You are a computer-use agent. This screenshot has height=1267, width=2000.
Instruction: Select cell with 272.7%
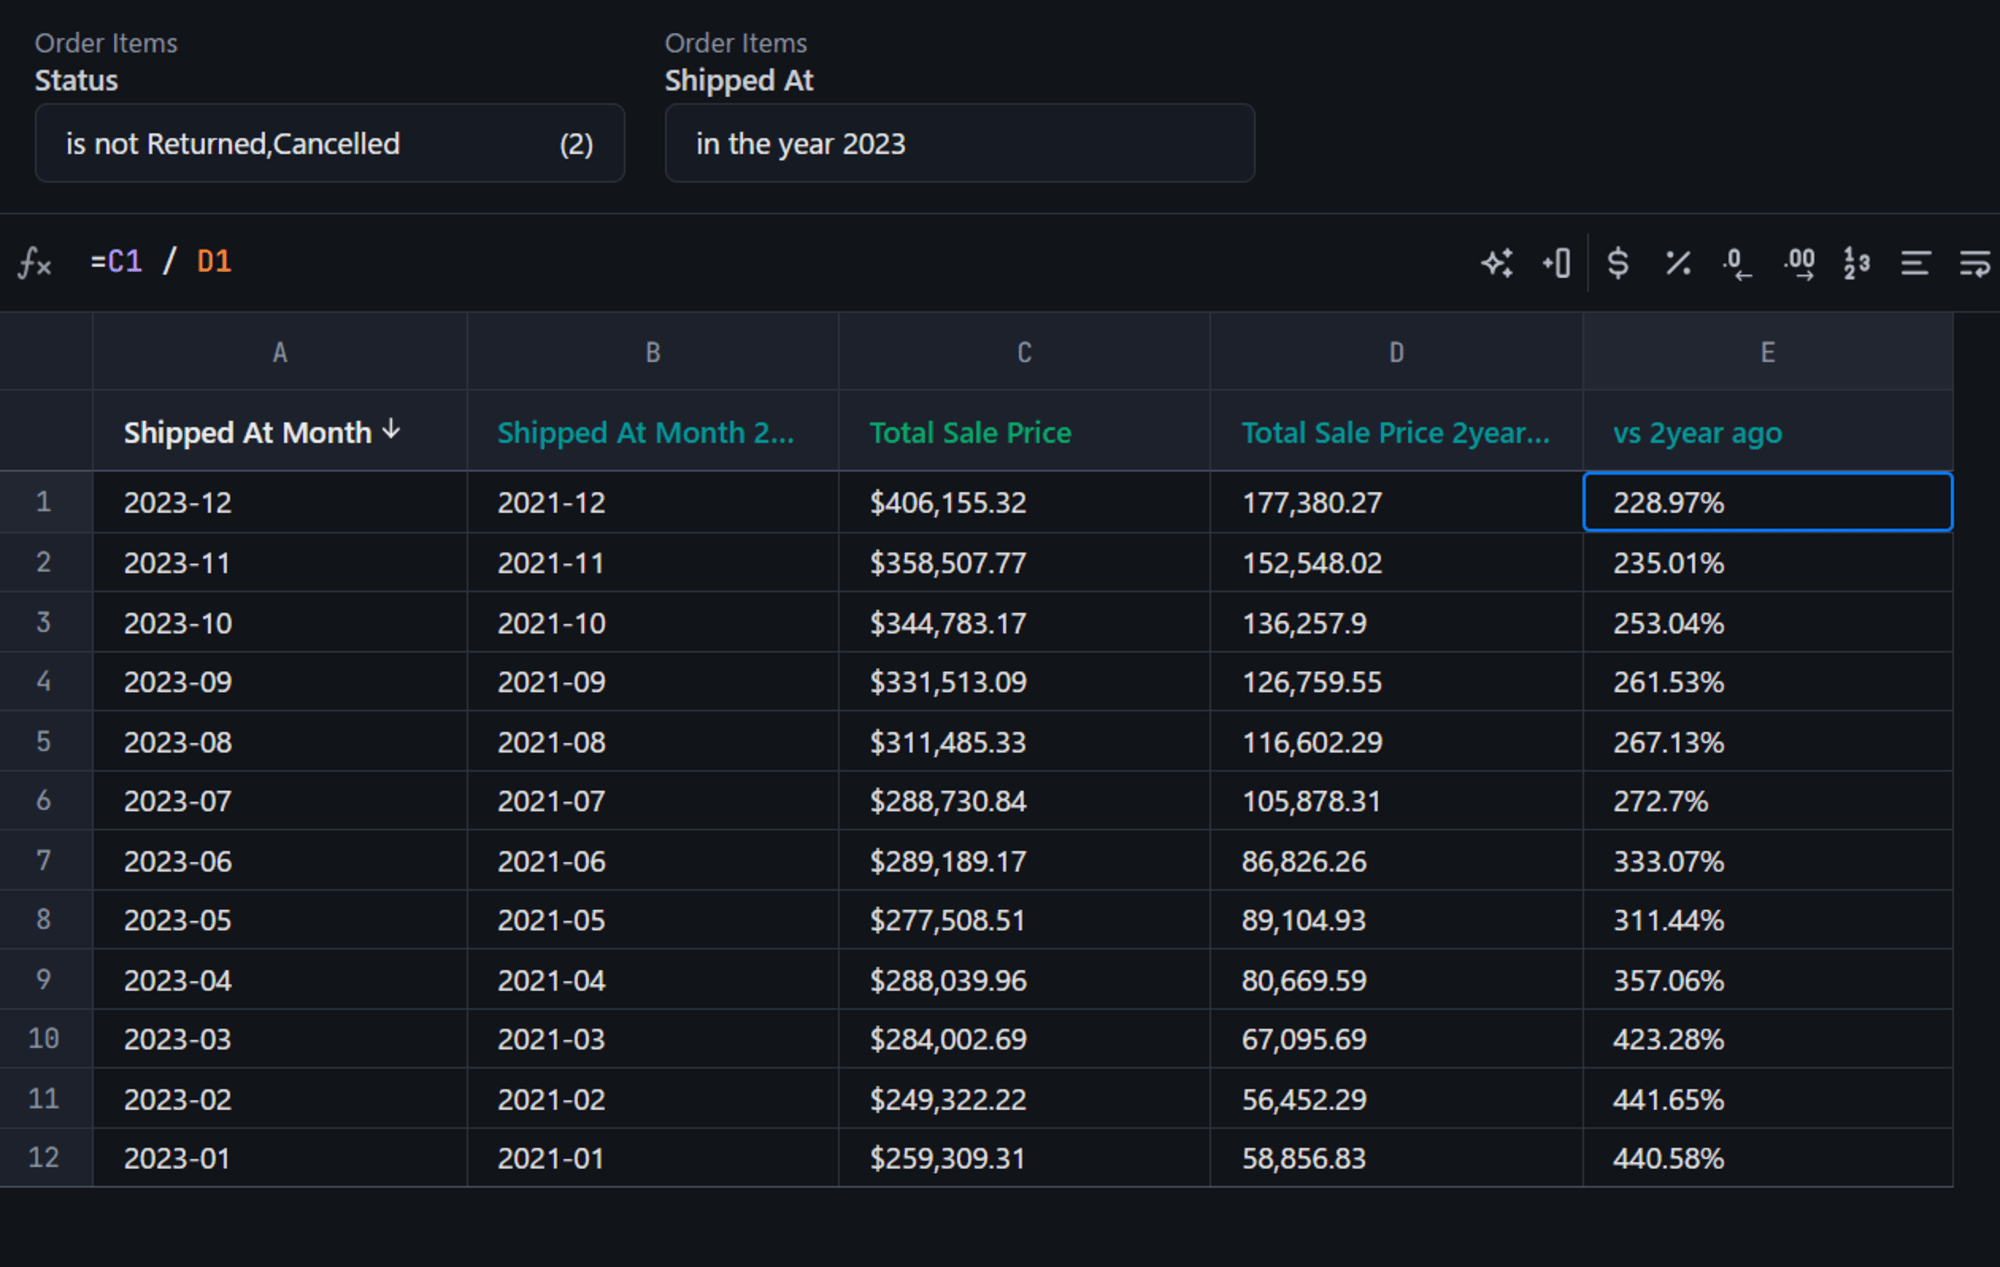coord(1768,801)
